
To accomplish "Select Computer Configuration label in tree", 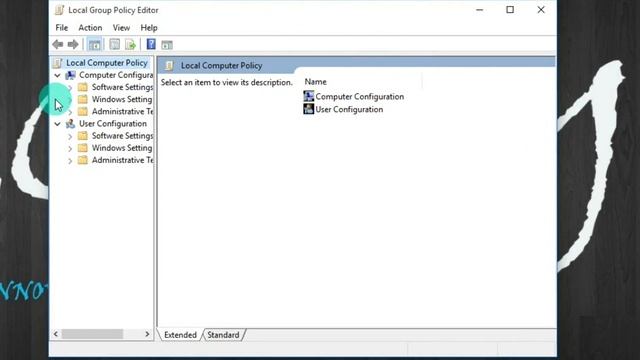I will (x=116, y=75).
